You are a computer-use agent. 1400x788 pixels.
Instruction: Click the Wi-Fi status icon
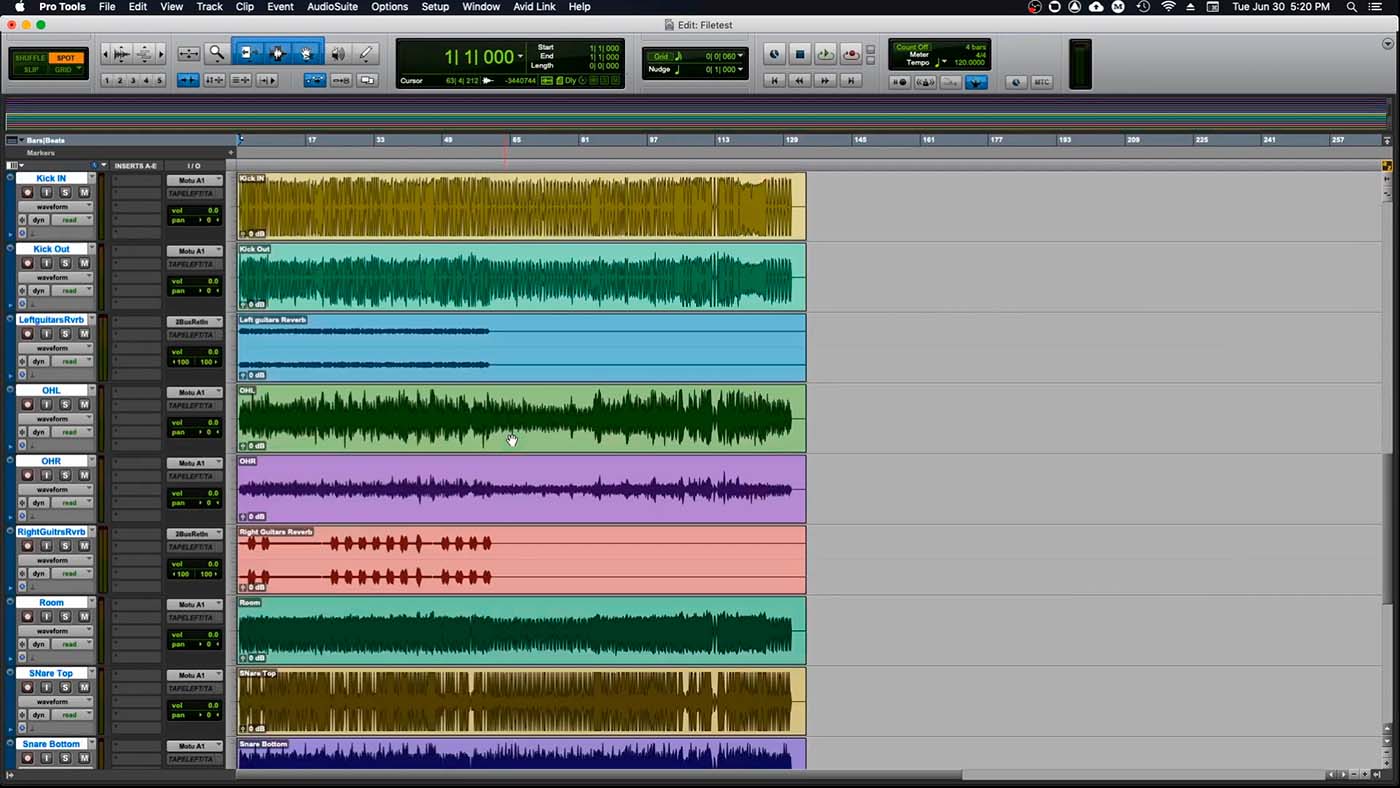click(1168, 7)
